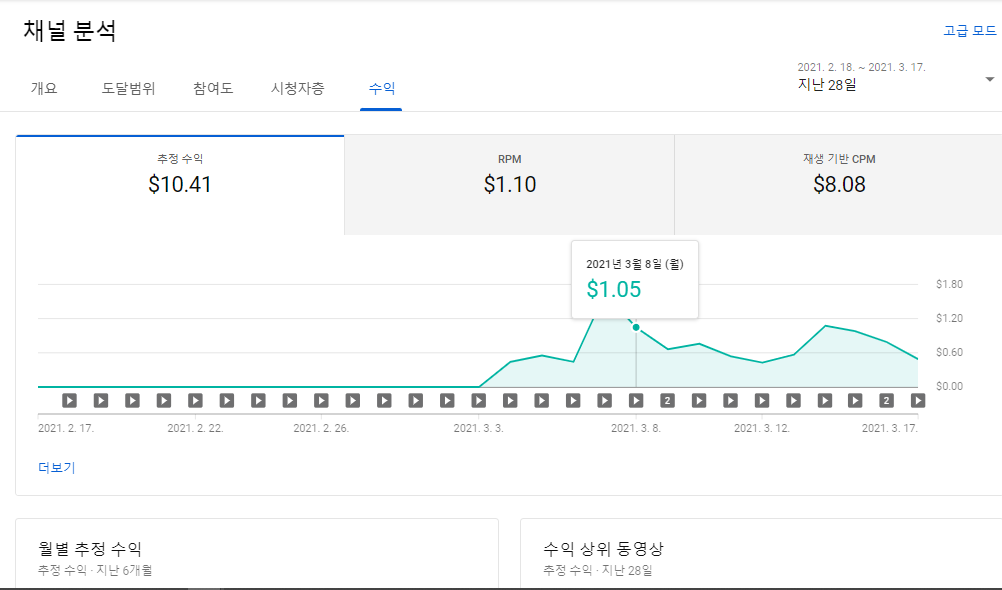Select the 재생 기반 CPM $8.08 card

click(x=838, y=185)
